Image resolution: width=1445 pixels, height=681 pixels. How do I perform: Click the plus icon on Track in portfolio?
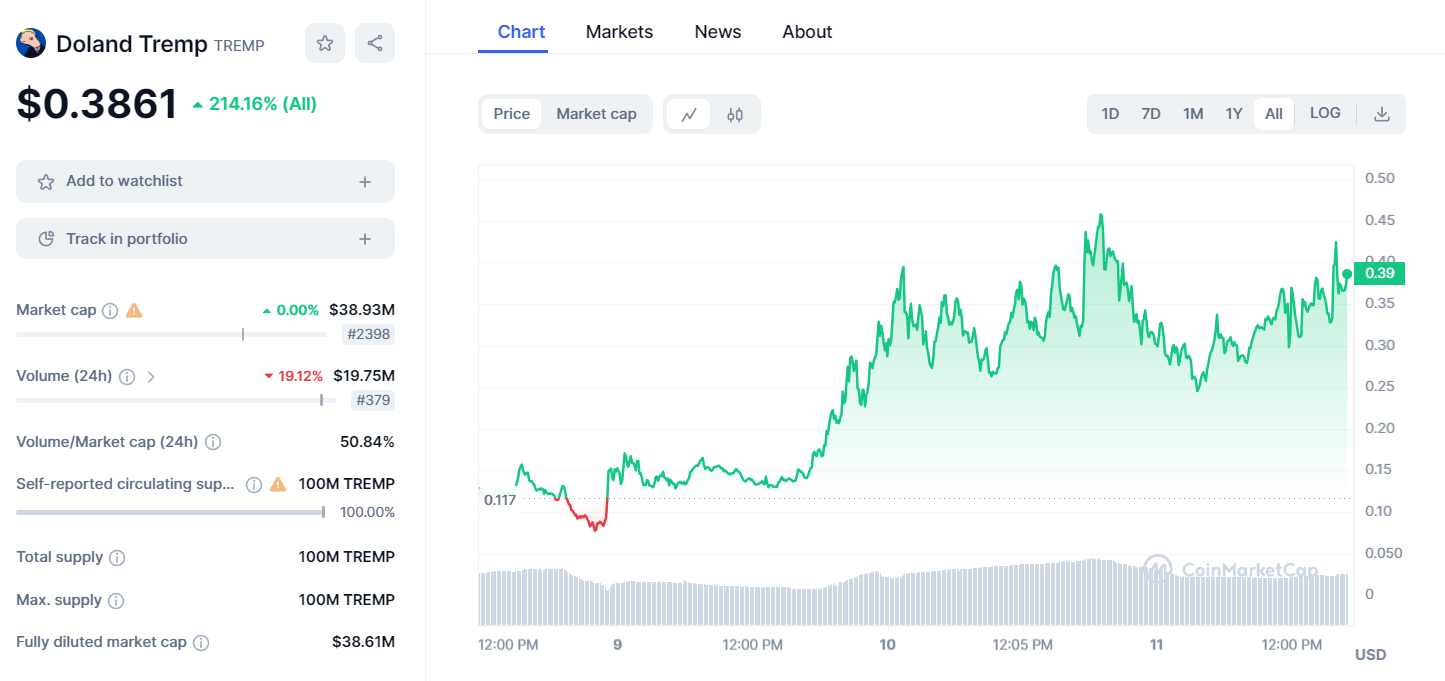click(365, 239)
